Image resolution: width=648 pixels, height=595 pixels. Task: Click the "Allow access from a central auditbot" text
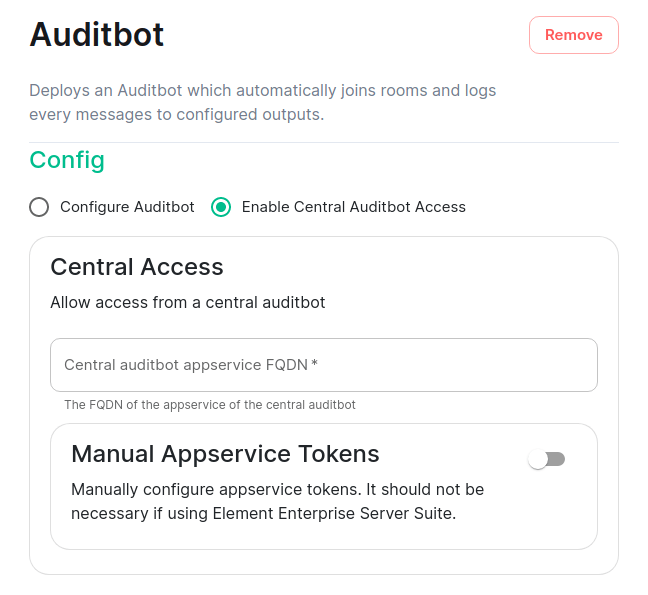(x=187, y=302)
